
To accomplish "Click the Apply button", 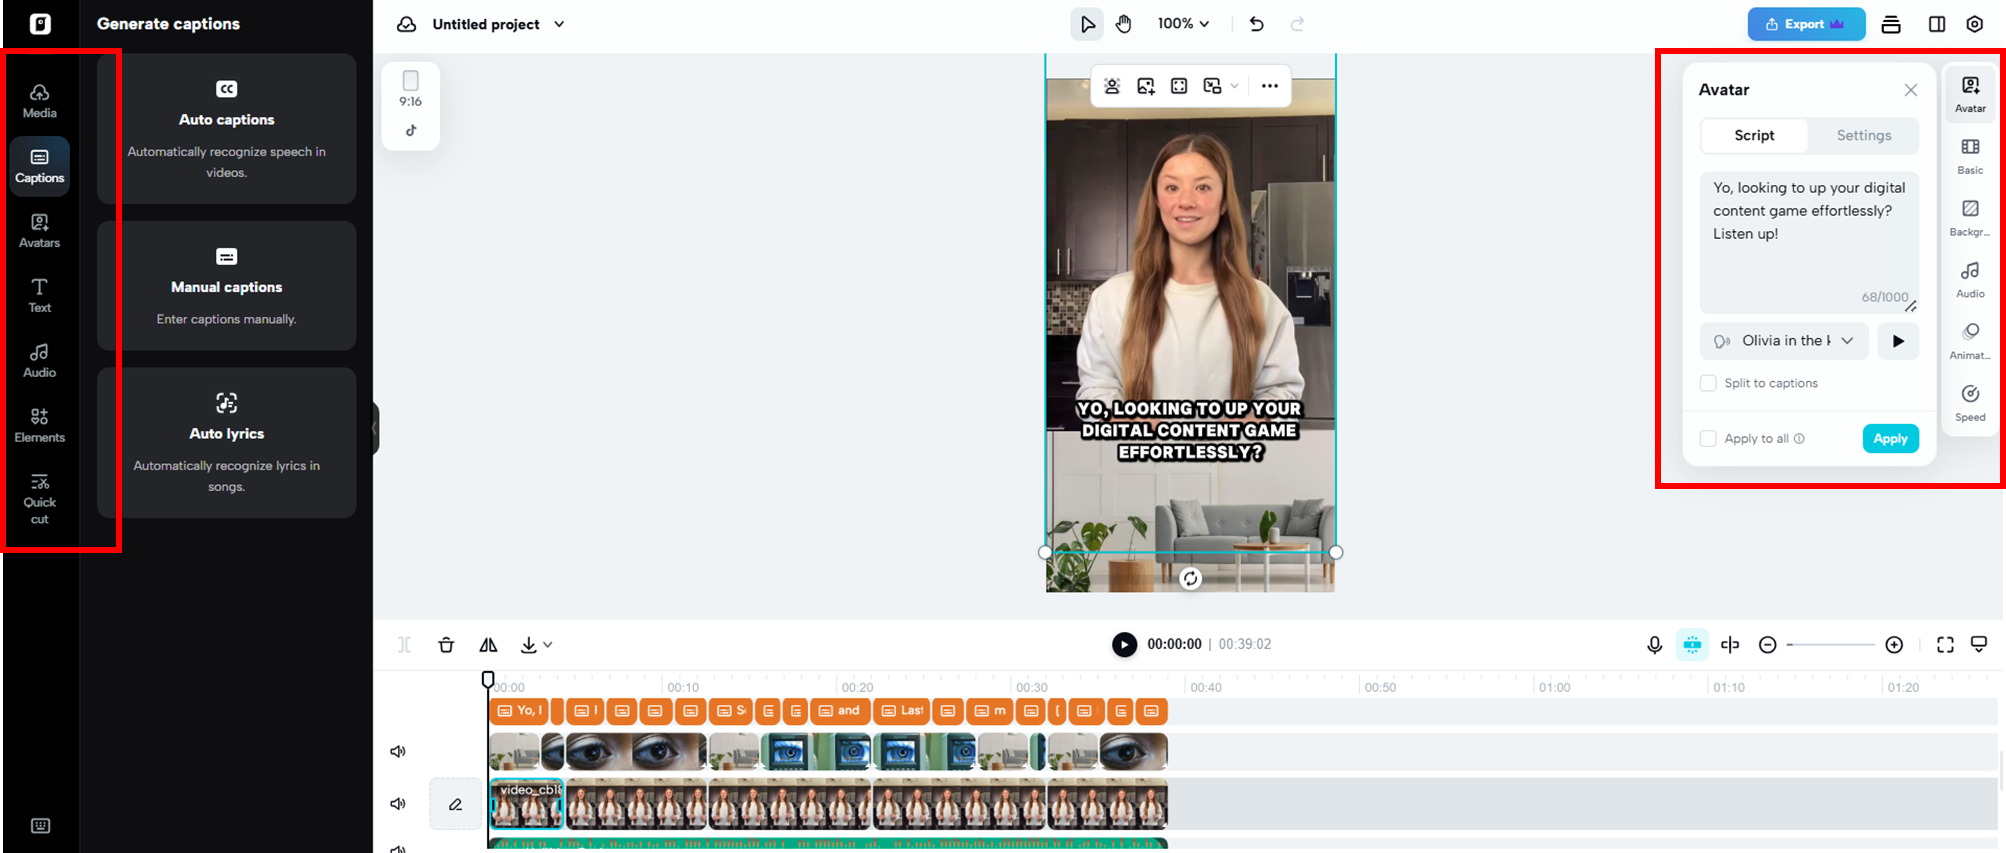I will click(x=1889, y=439).
